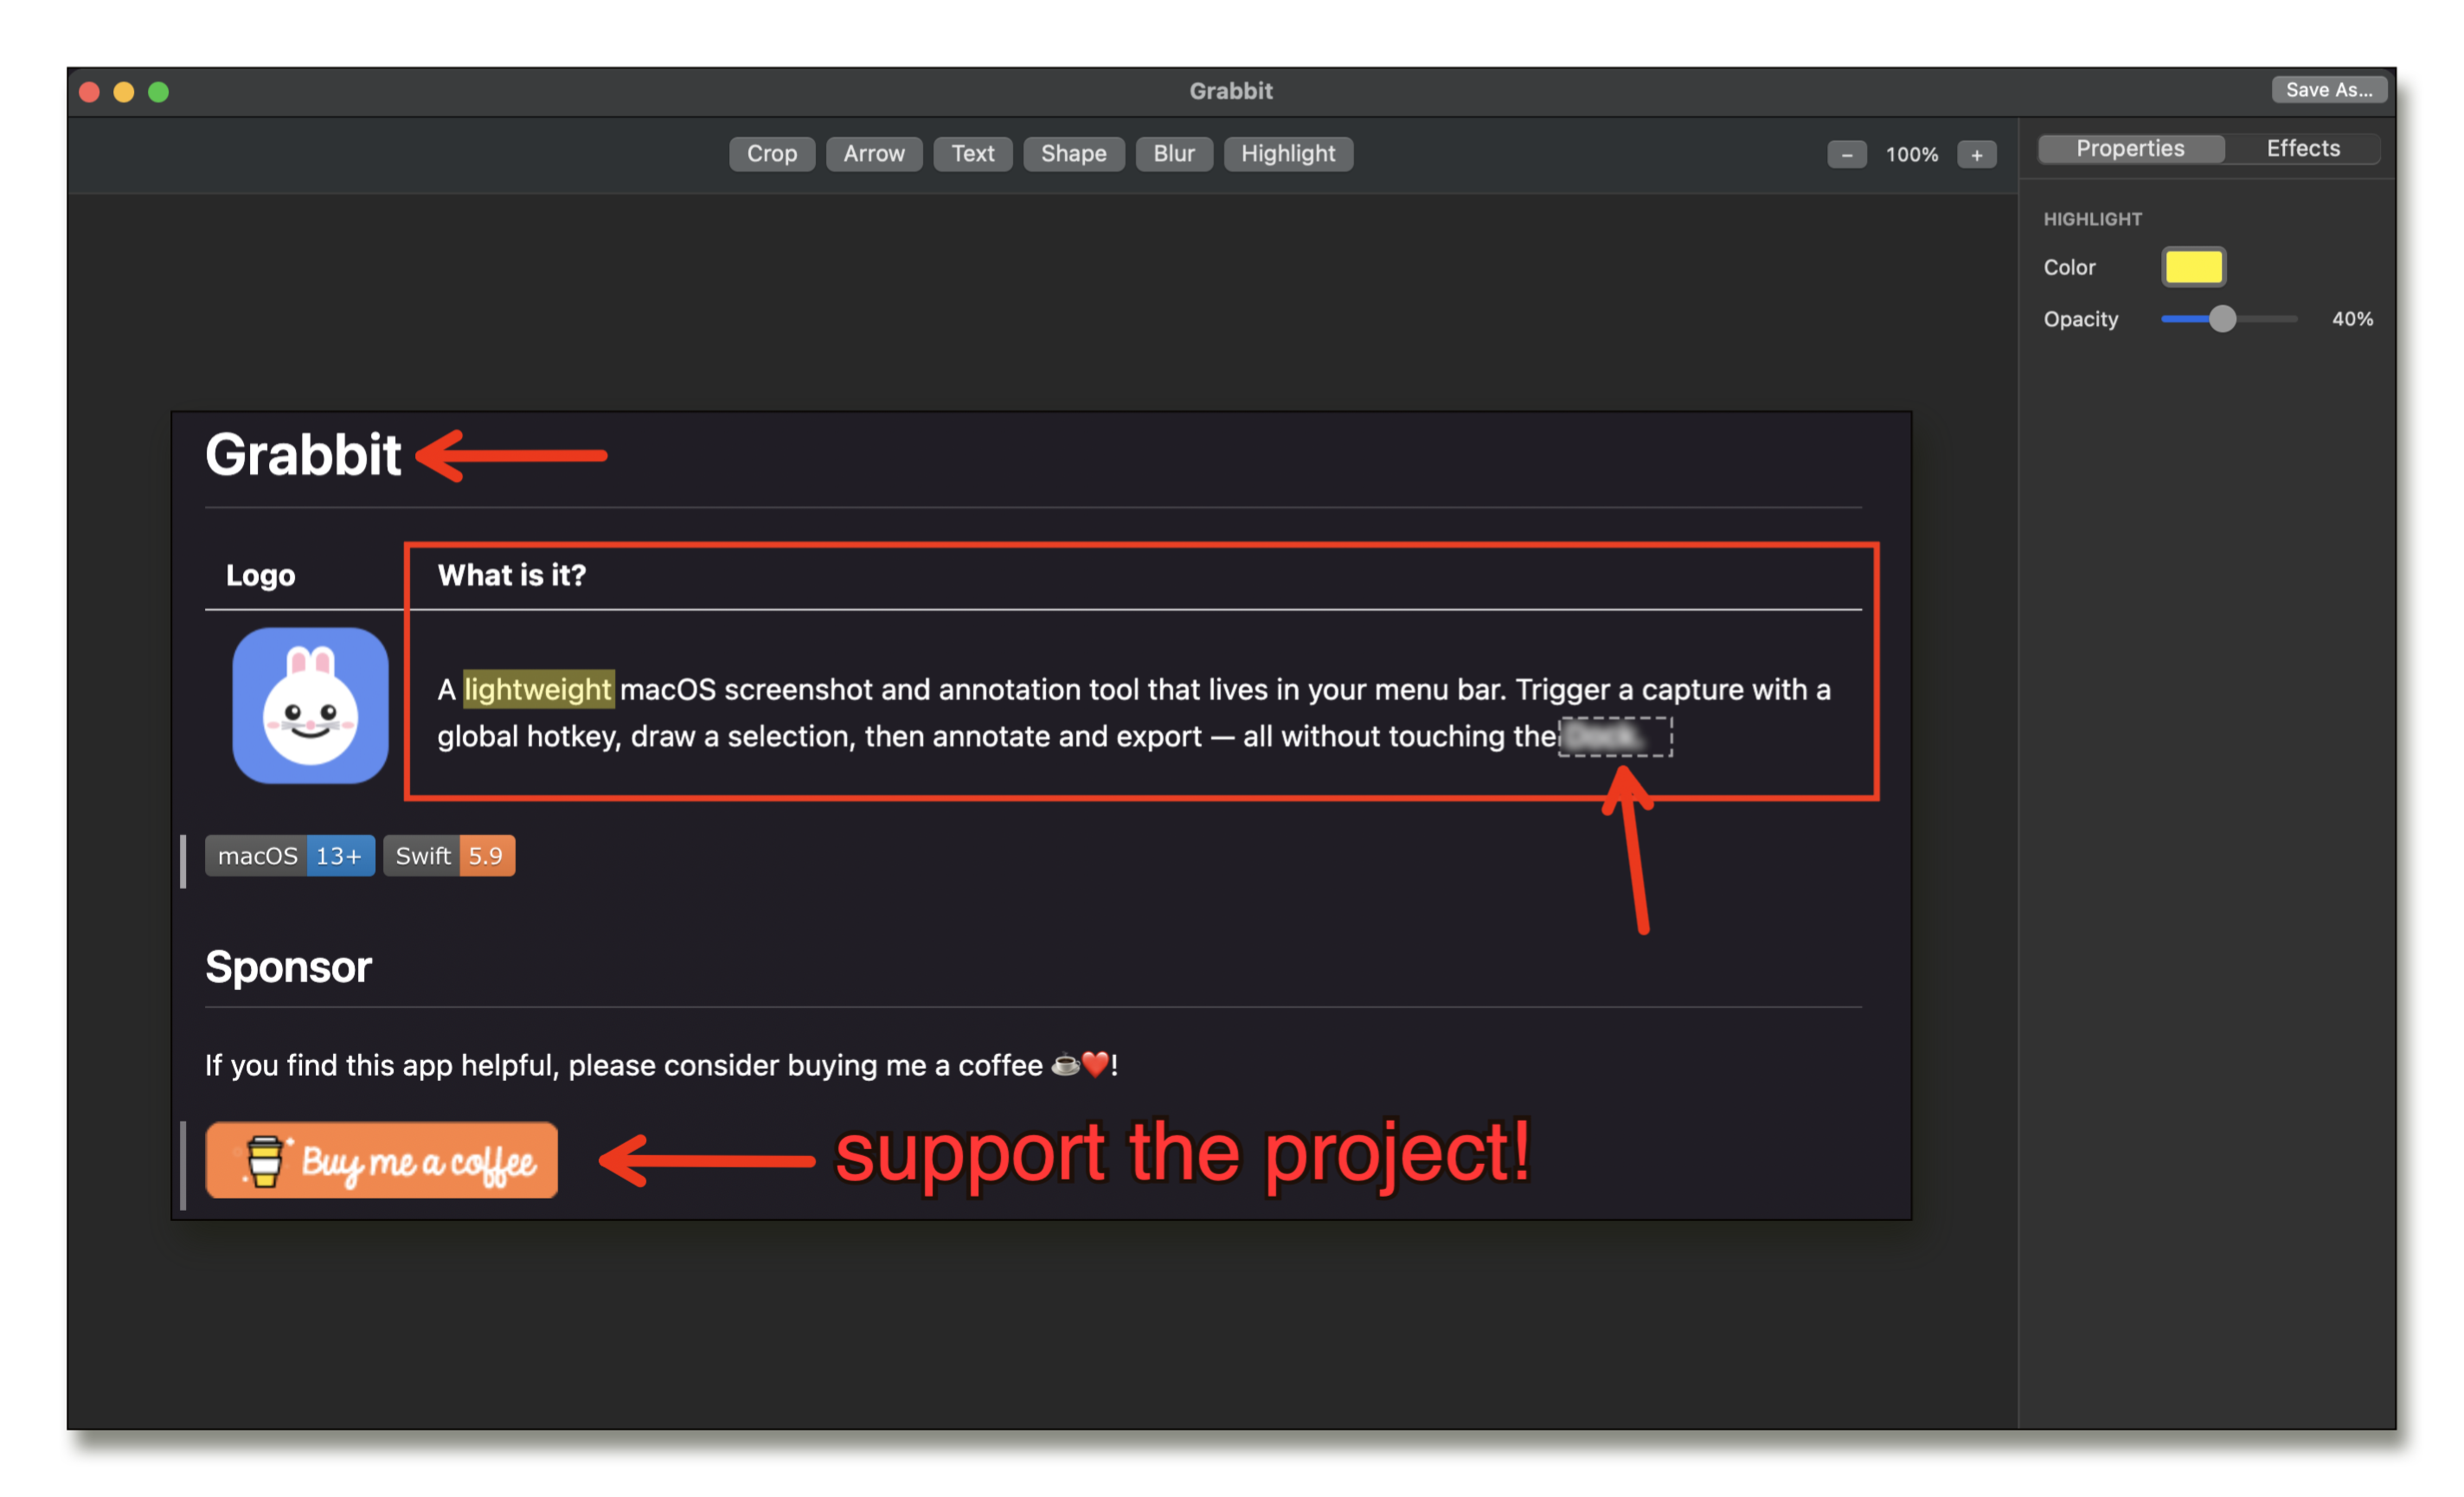The image size is (2464, 1497).
Task: Switch to the Properties tab
Action: click(x=2130, y=149)
